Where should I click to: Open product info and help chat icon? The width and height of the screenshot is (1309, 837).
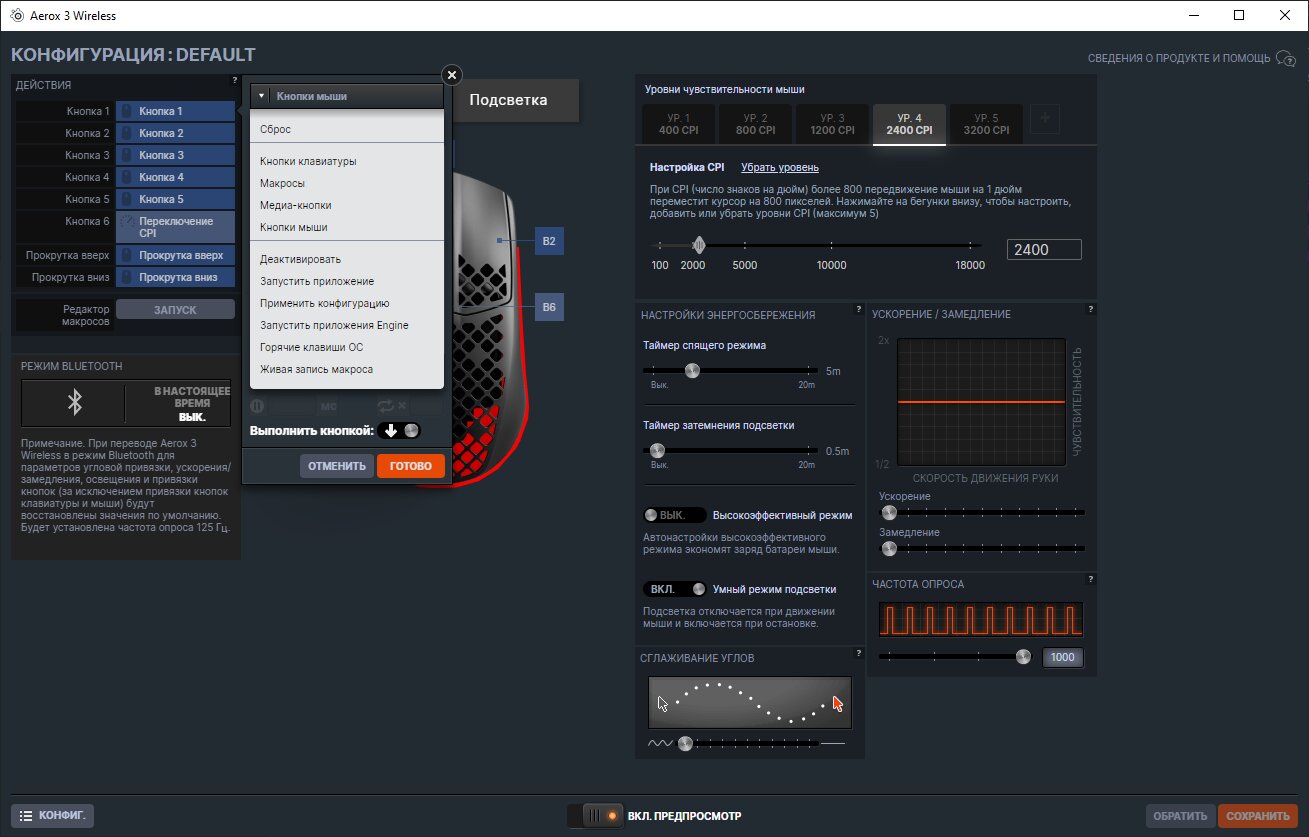point(1286,58)
